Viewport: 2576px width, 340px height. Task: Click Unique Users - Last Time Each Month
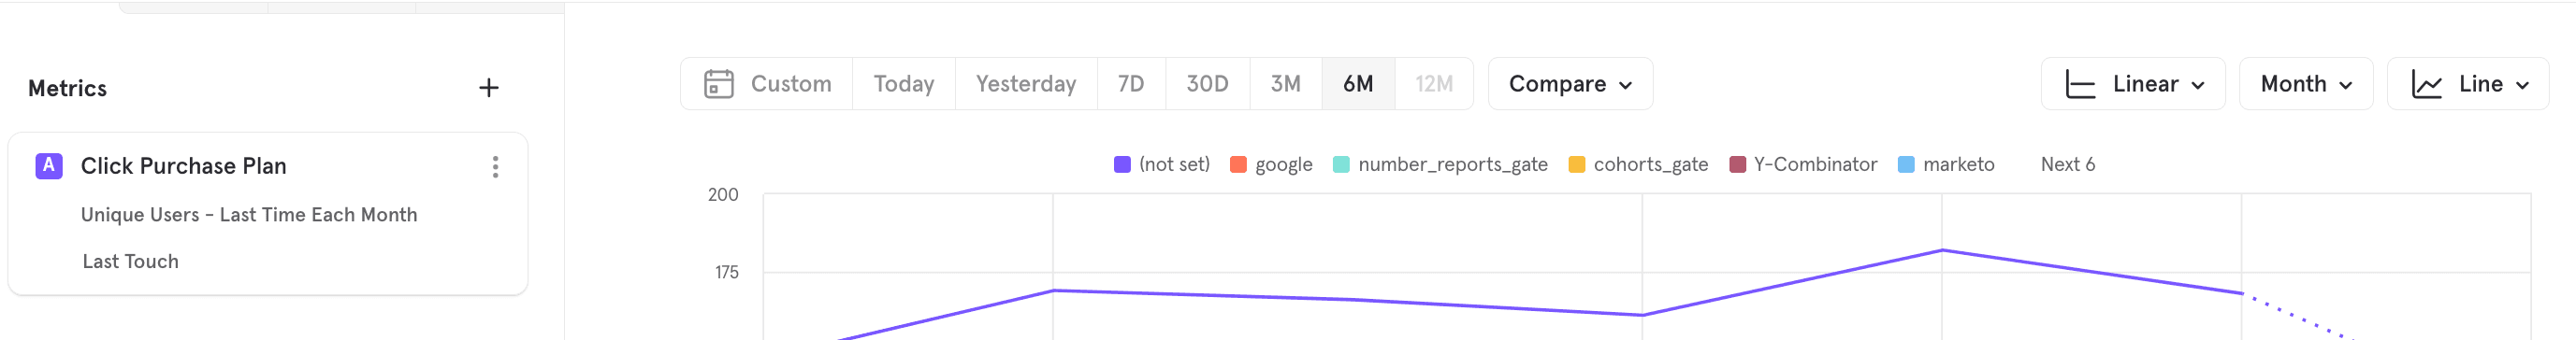click(249, 215)
